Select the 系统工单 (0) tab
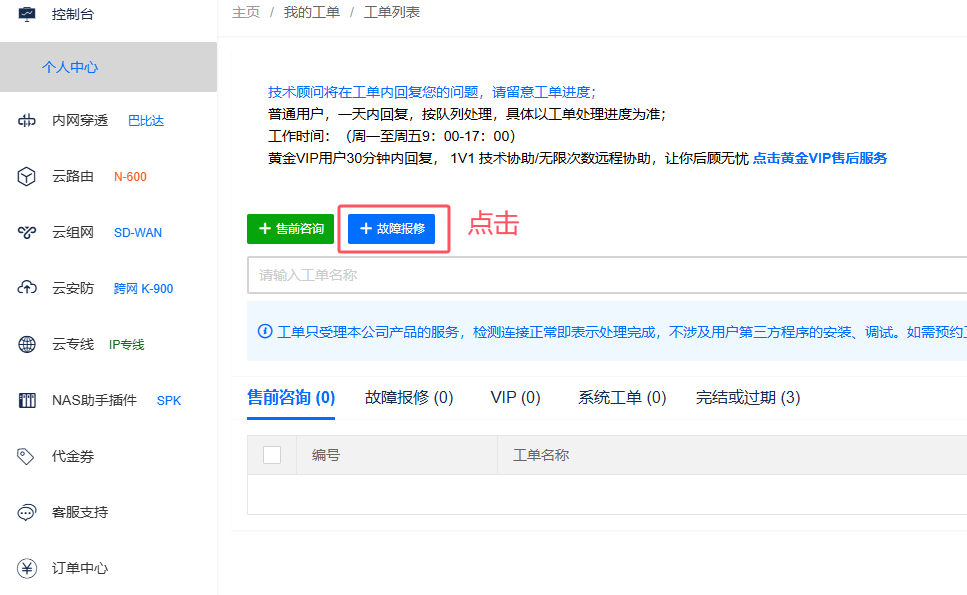The height and width of the screenshot is (595, 967). click(622, 398)
